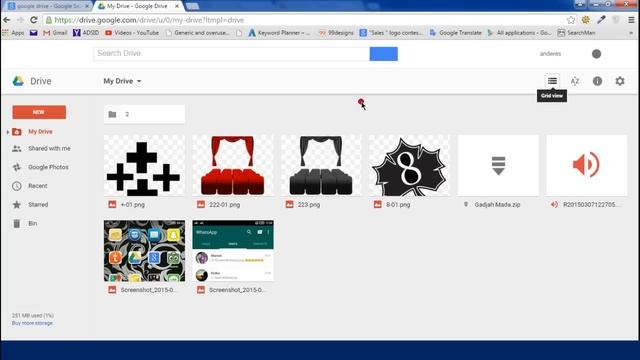The height and width of the screenshot is (360, 640).
Task: Open the Gmail bookmark
Action: click(55, 33)
